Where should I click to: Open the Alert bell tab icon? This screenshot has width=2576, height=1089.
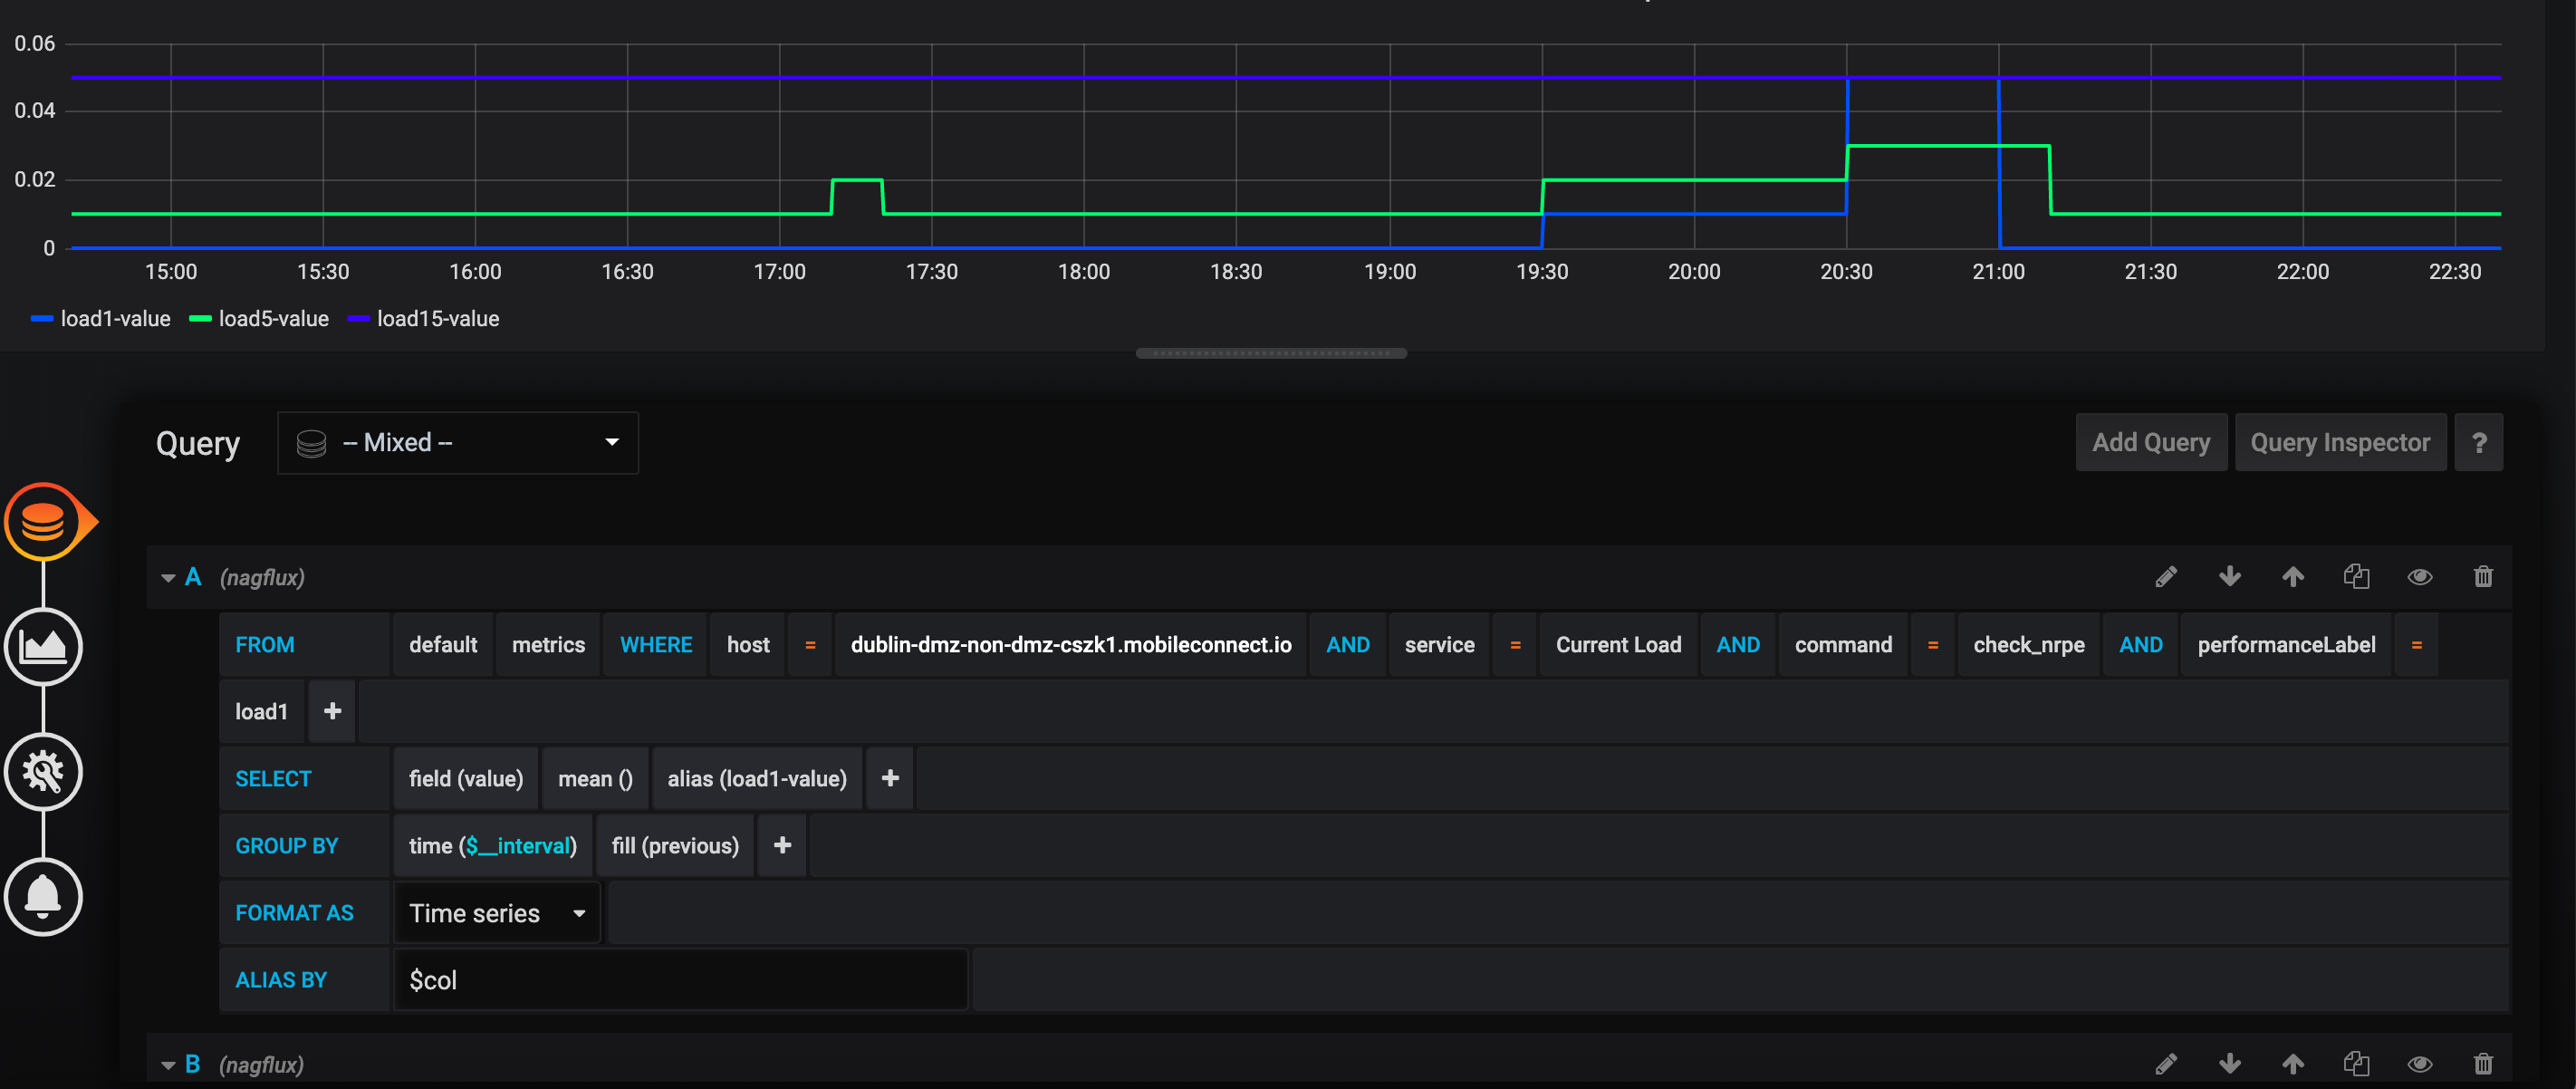coord(44,896)
